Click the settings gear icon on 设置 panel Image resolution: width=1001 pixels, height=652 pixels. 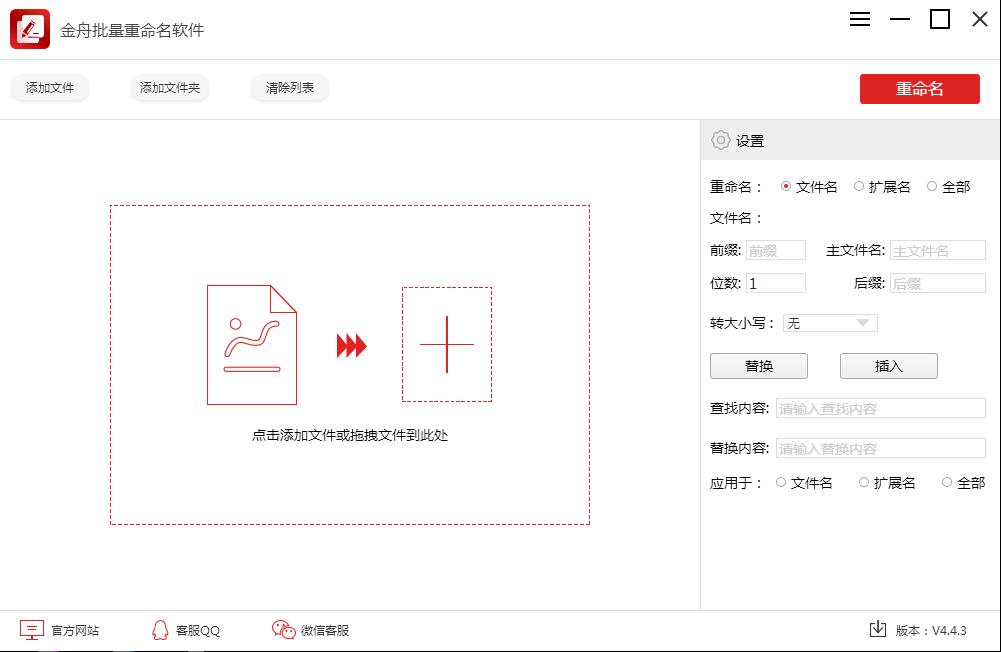point(720,140)
